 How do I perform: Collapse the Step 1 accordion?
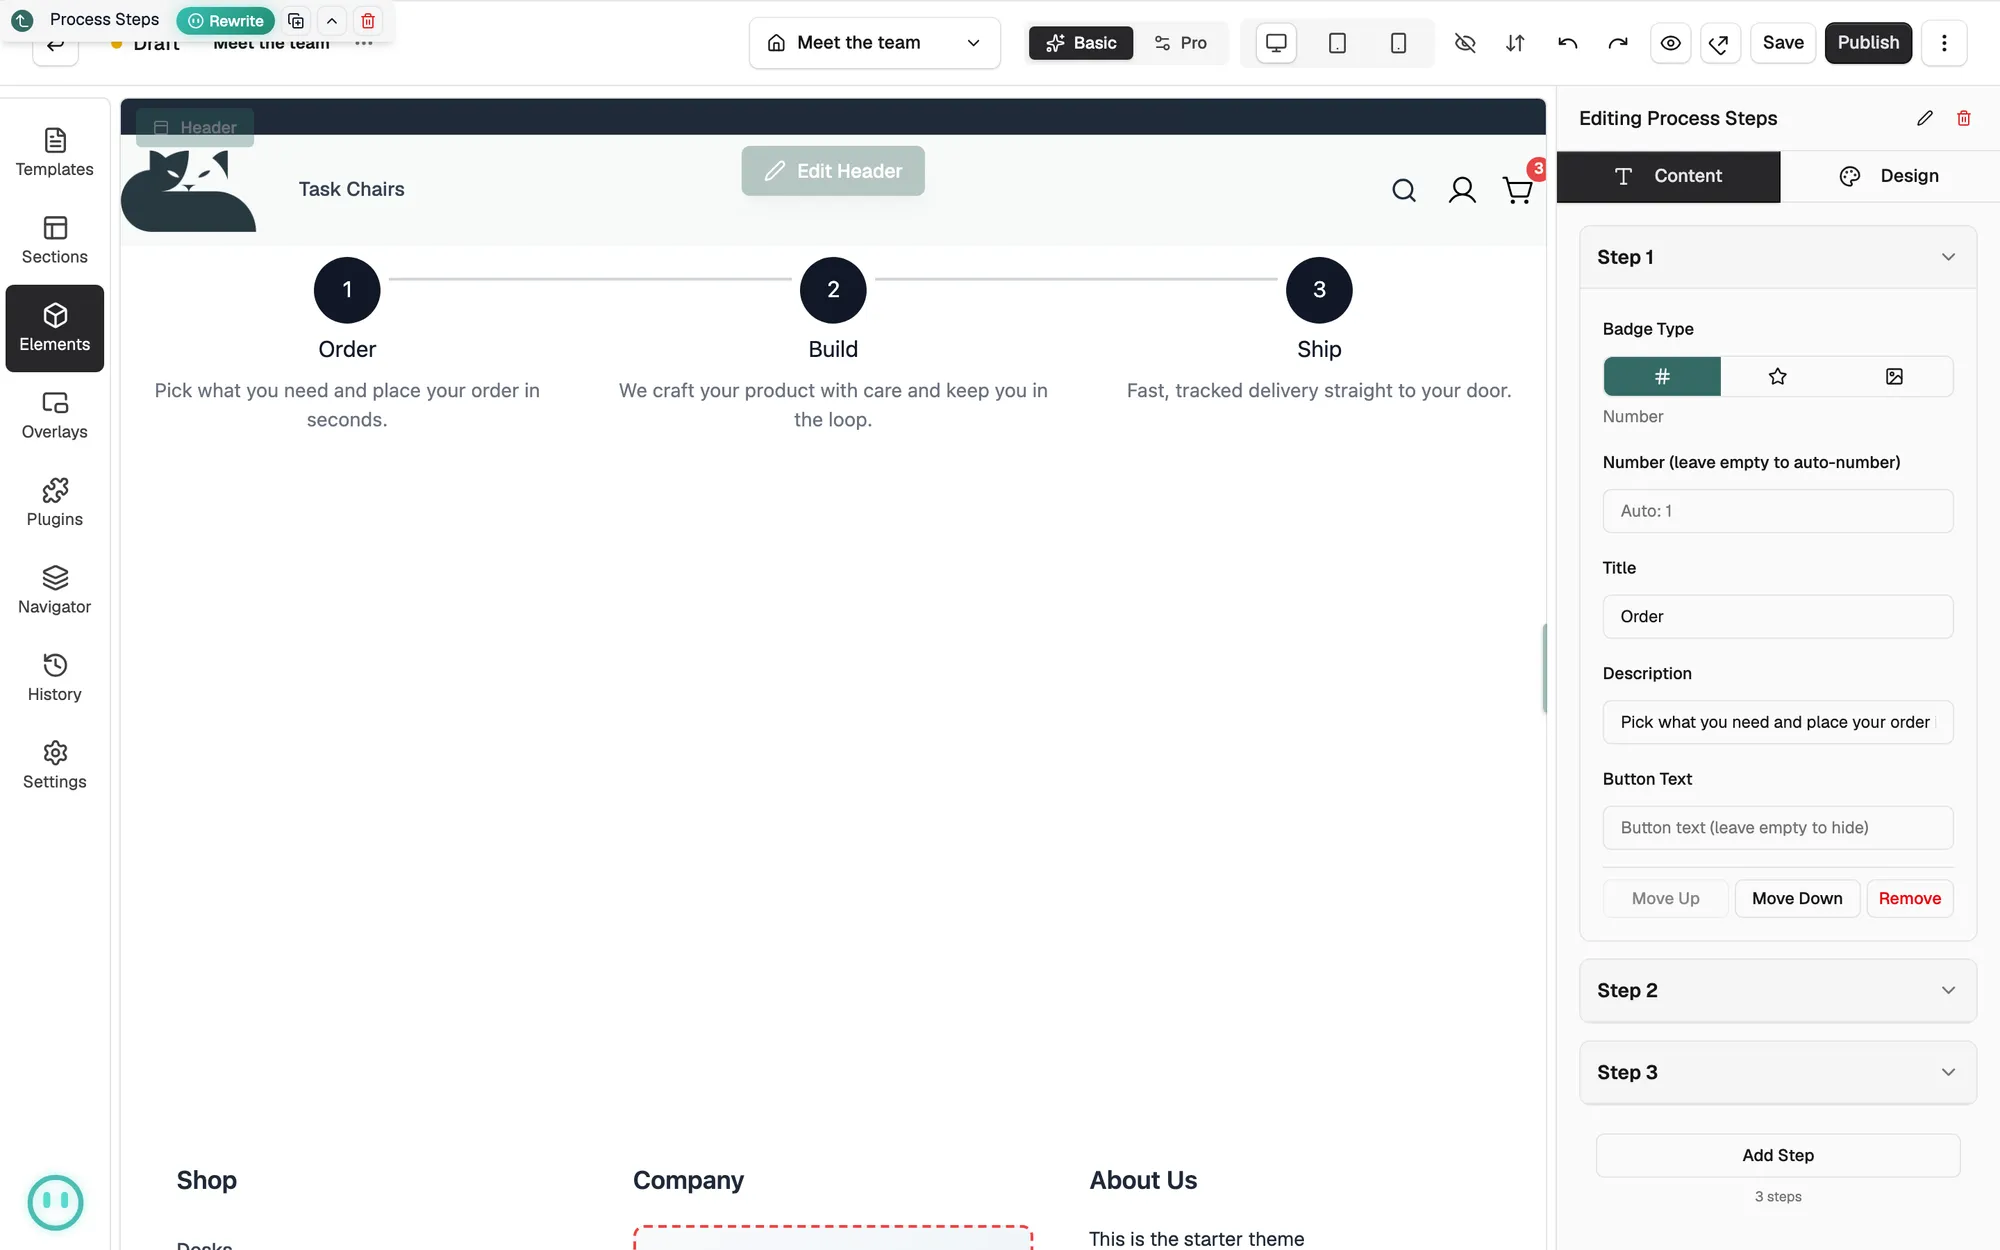[x=1778, y=257]
